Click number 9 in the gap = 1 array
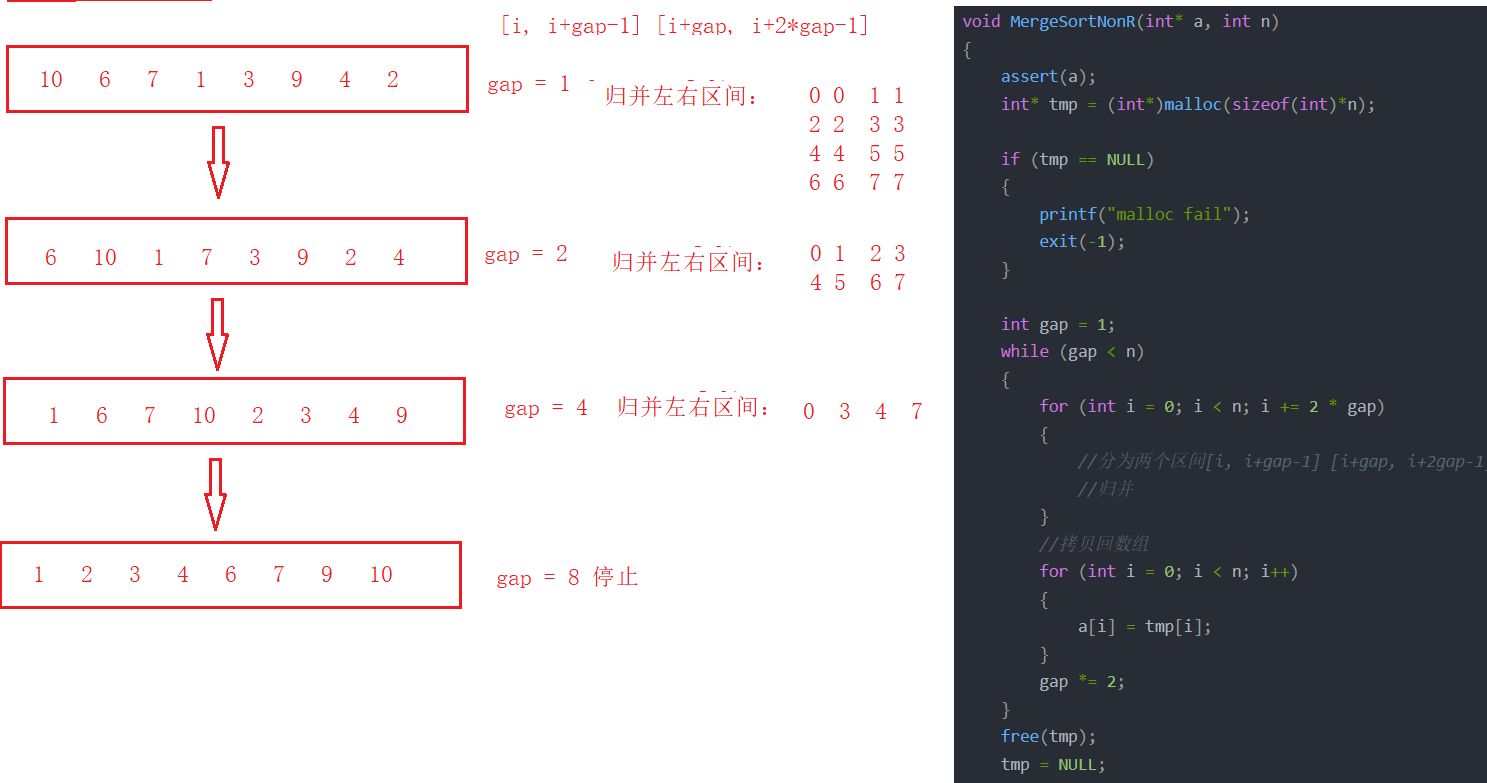This screenshot has width=1487, height=783. pyautogui.click(x=297, y=80)
